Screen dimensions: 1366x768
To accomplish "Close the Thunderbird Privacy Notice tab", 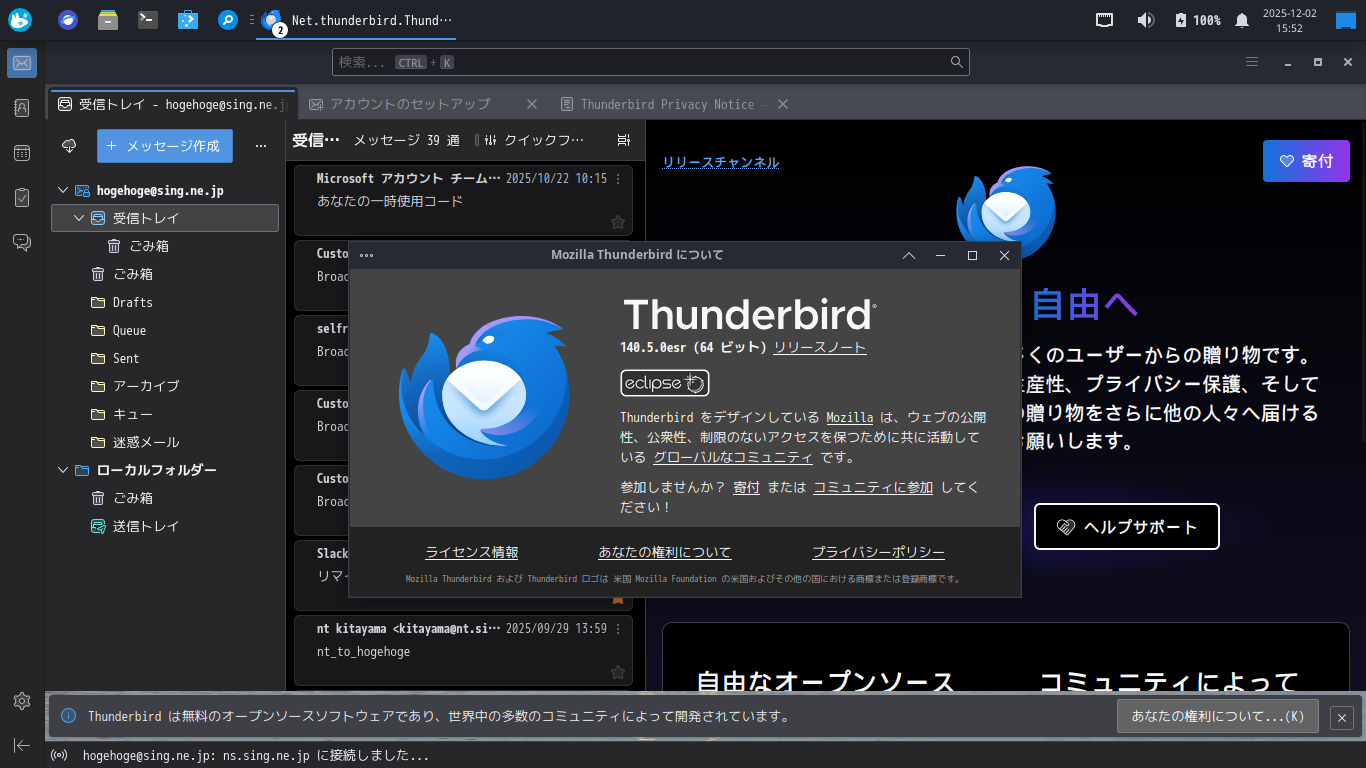I will [x=783, y=104].
